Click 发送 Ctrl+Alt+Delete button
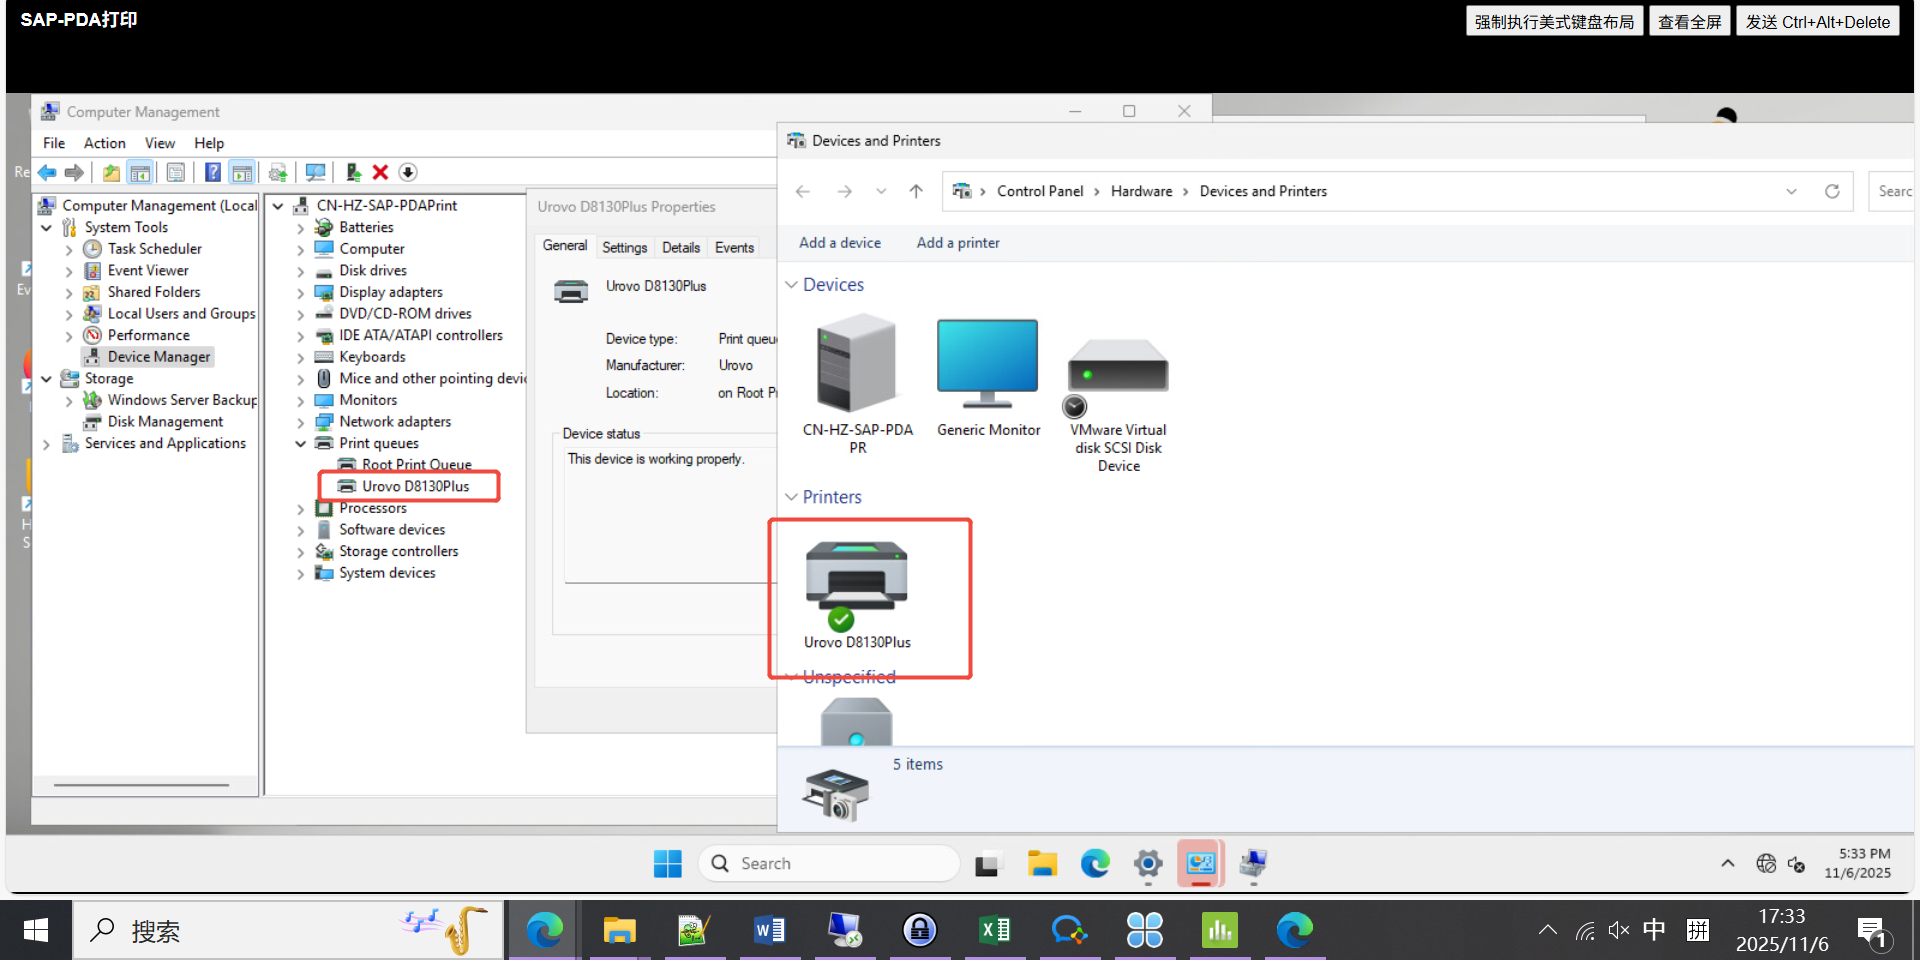The height and width of the screenshot is (960, 1920). 1817,22
